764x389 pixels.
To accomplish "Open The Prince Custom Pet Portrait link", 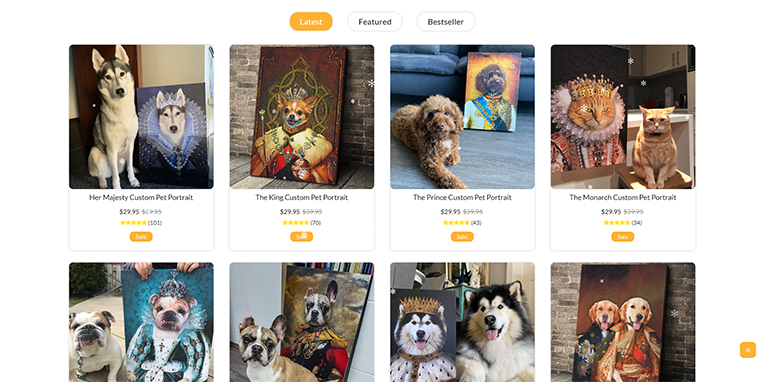I will pyautogui.click(x=462, y=197).
